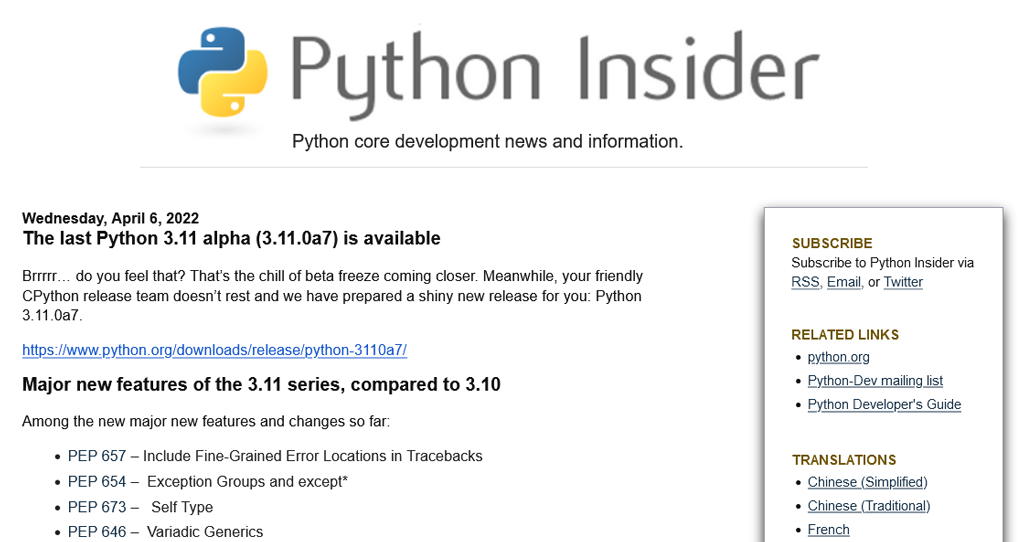Image resolution: width=1024 pixels, height=542 pixels.
Task: Open the python-3110a7 release download URL
Action: [x=214, y=350]
